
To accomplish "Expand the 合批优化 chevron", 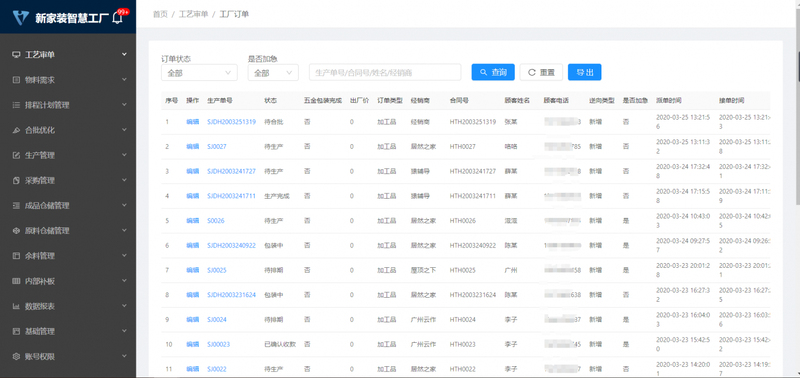I will 124,130.
